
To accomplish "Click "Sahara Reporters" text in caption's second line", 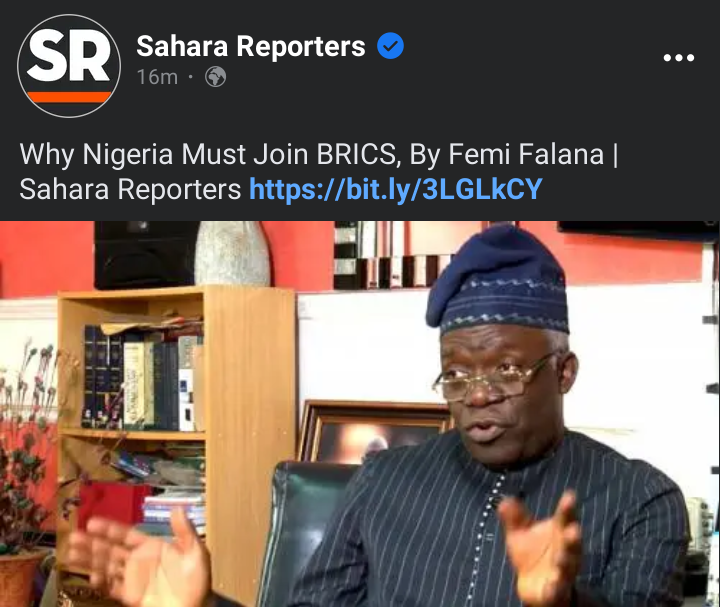I will [130, 189].
